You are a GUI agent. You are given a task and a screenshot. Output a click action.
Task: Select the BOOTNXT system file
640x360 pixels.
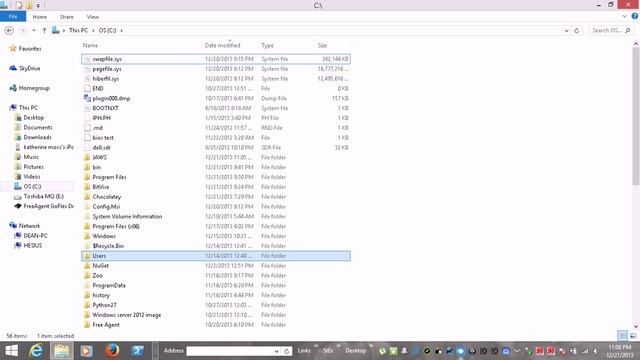(216, 108)
